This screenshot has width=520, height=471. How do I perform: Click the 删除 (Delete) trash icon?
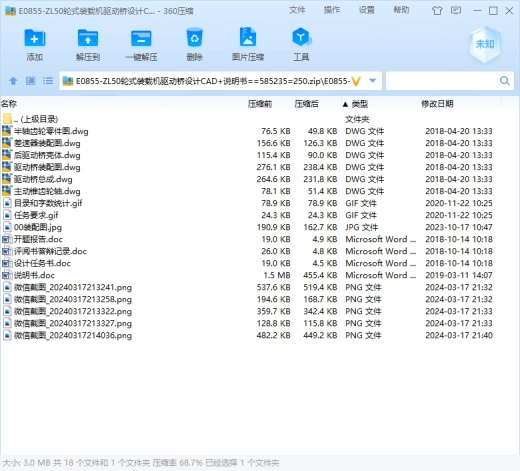click(194, 38)
